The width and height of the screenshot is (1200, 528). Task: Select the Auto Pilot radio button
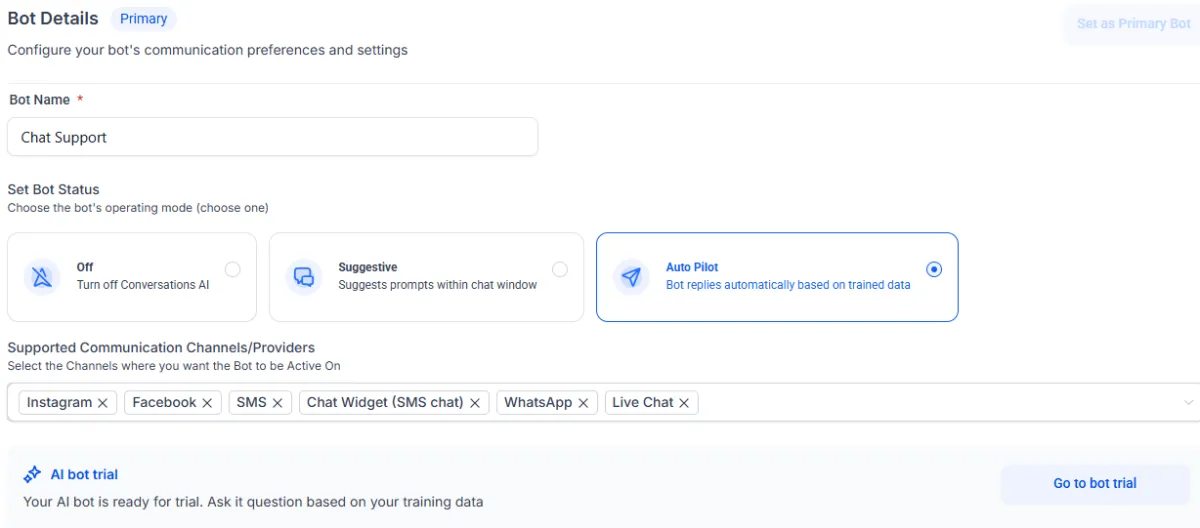tap(934, 269)
